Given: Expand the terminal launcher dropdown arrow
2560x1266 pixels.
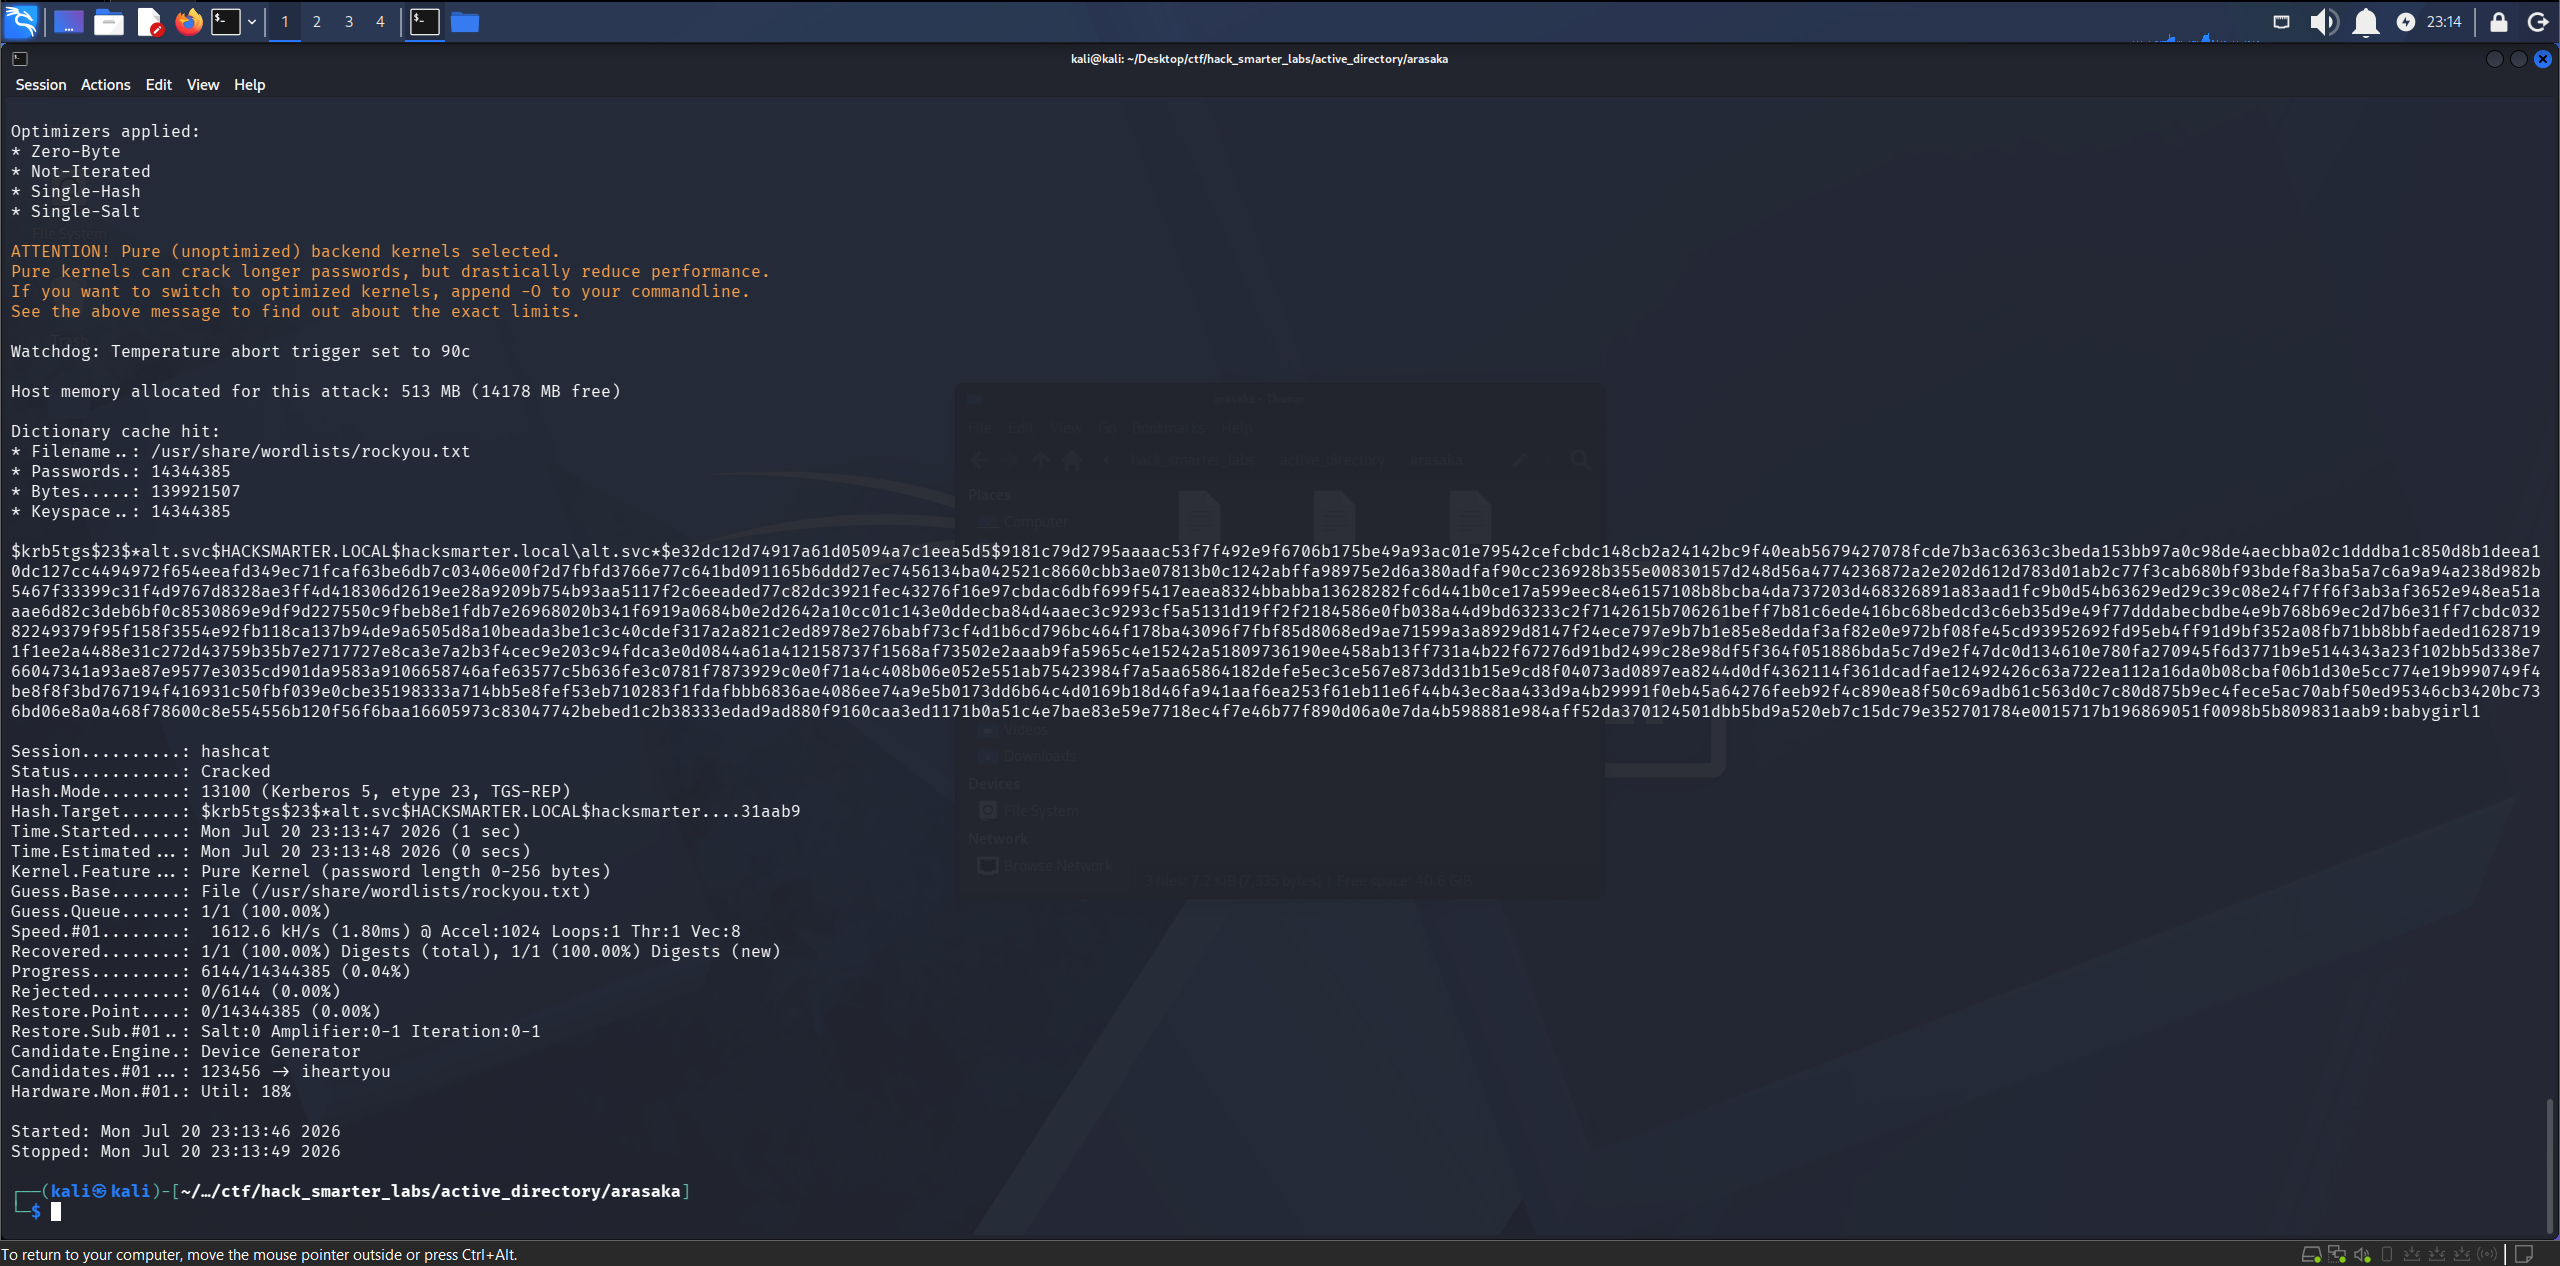Looking at the screenshot, I should tap(252, 21).
